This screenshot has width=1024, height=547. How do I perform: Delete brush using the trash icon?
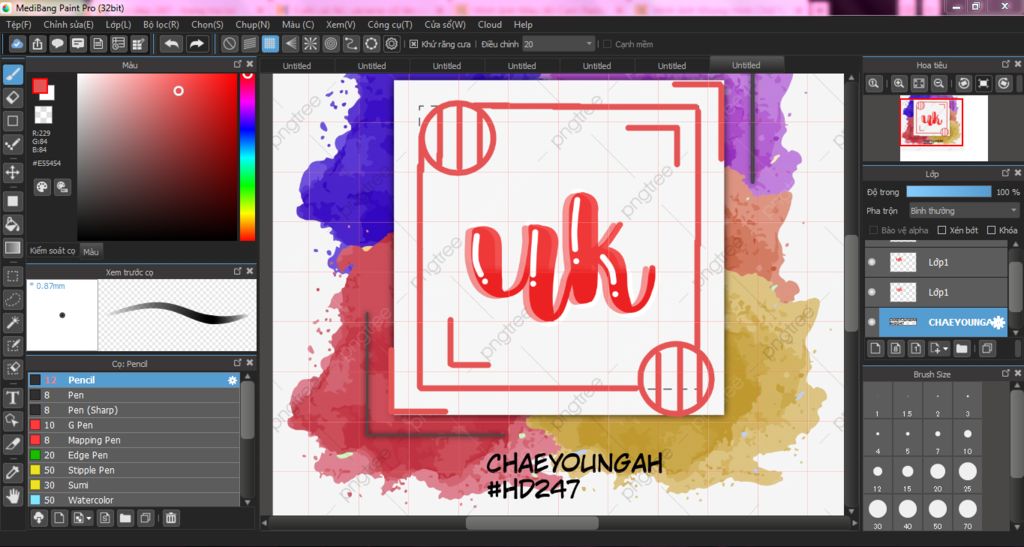point(170,518)
